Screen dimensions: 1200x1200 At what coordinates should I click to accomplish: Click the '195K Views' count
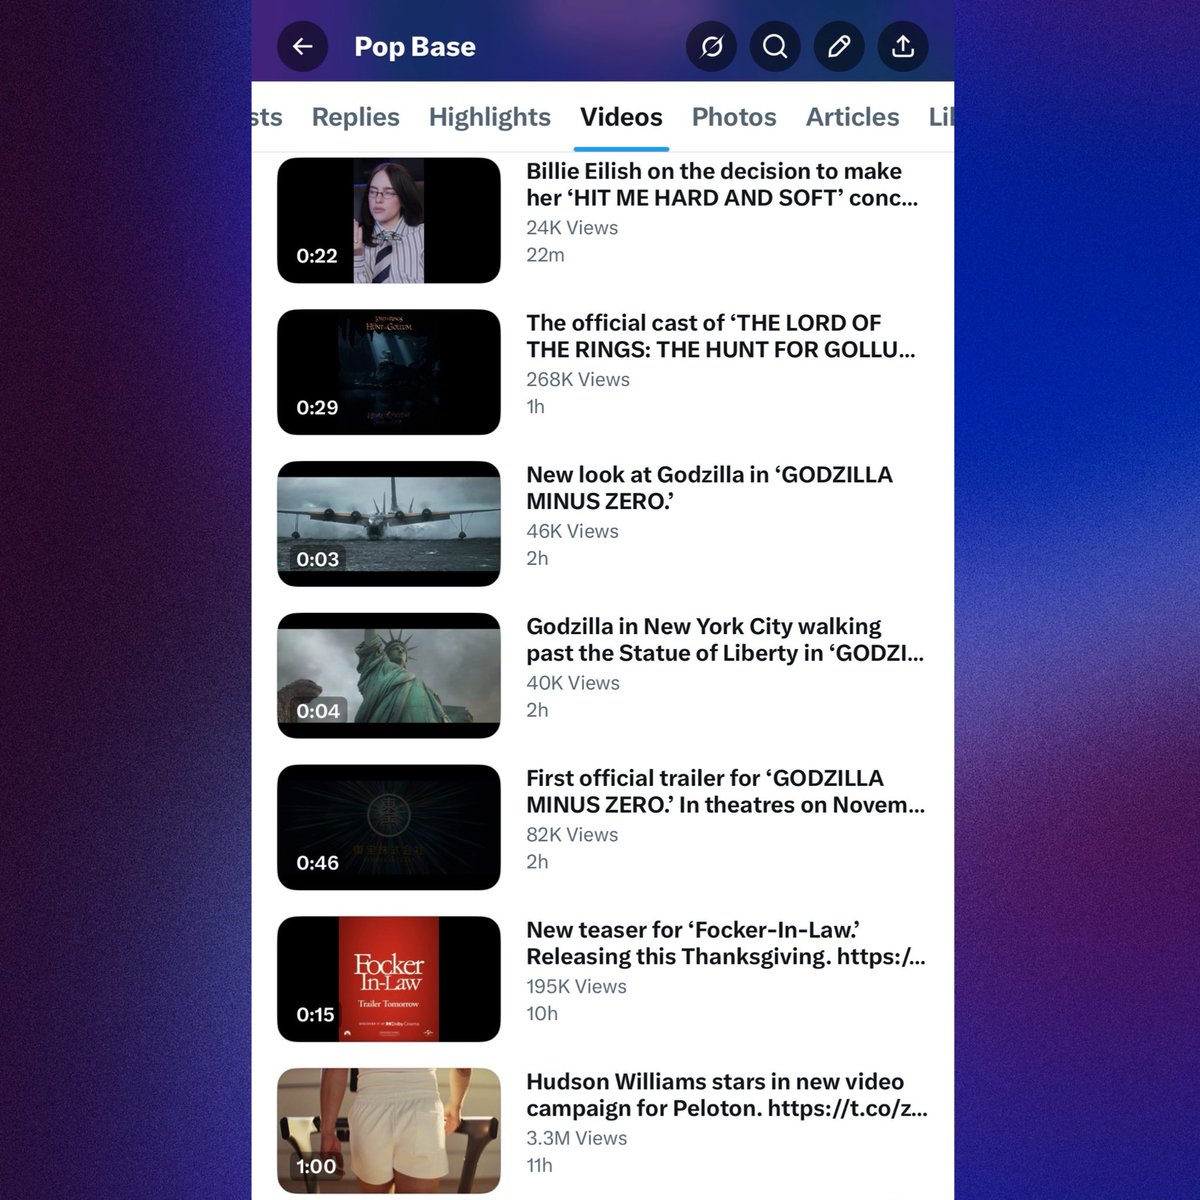577,987
